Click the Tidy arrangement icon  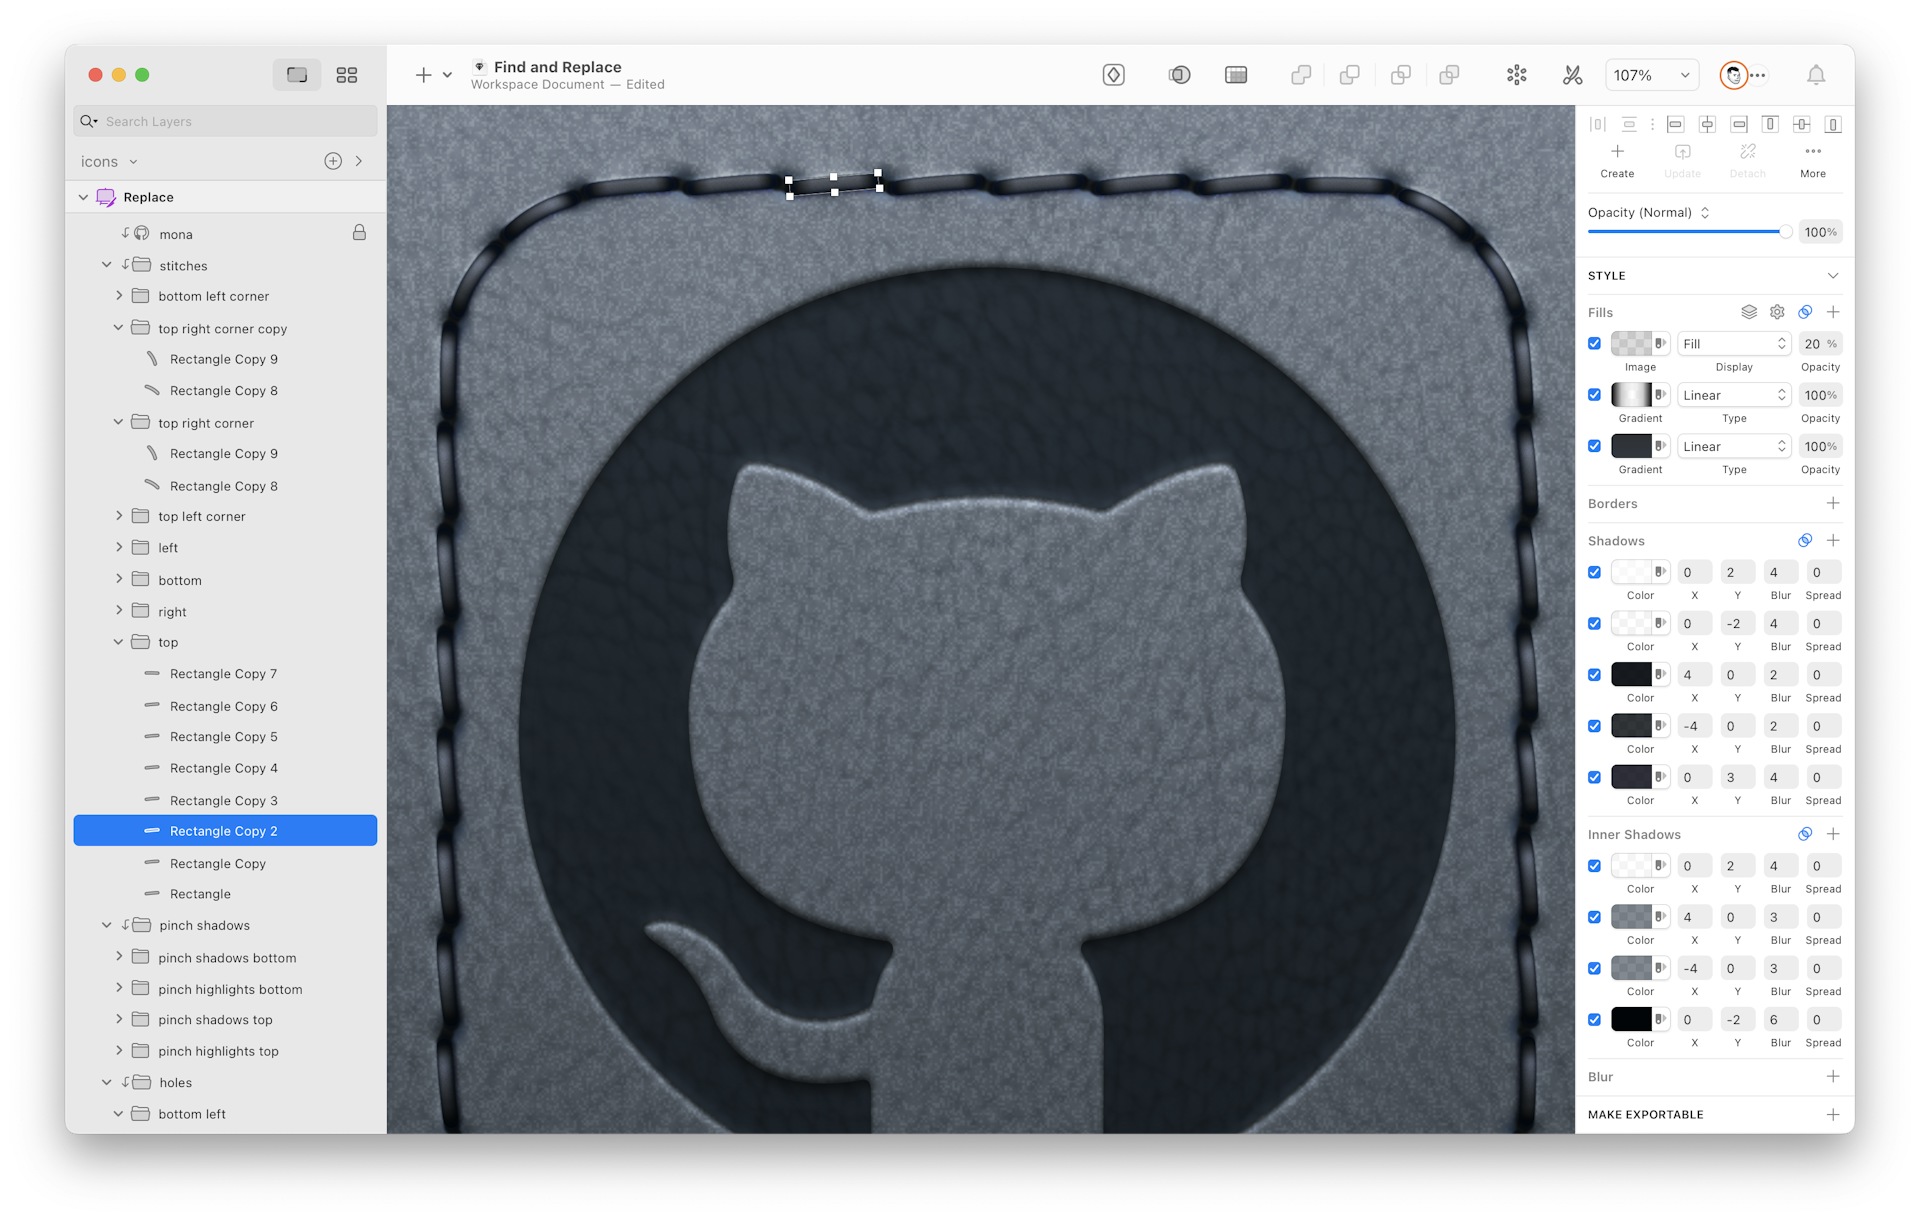1516,75
